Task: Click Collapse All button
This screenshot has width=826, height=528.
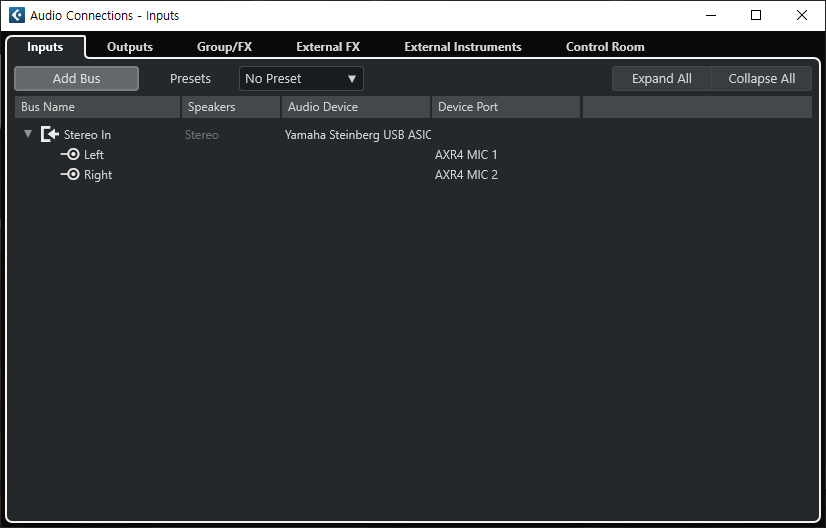Action: pyautogui.click(x=762, y=79)
